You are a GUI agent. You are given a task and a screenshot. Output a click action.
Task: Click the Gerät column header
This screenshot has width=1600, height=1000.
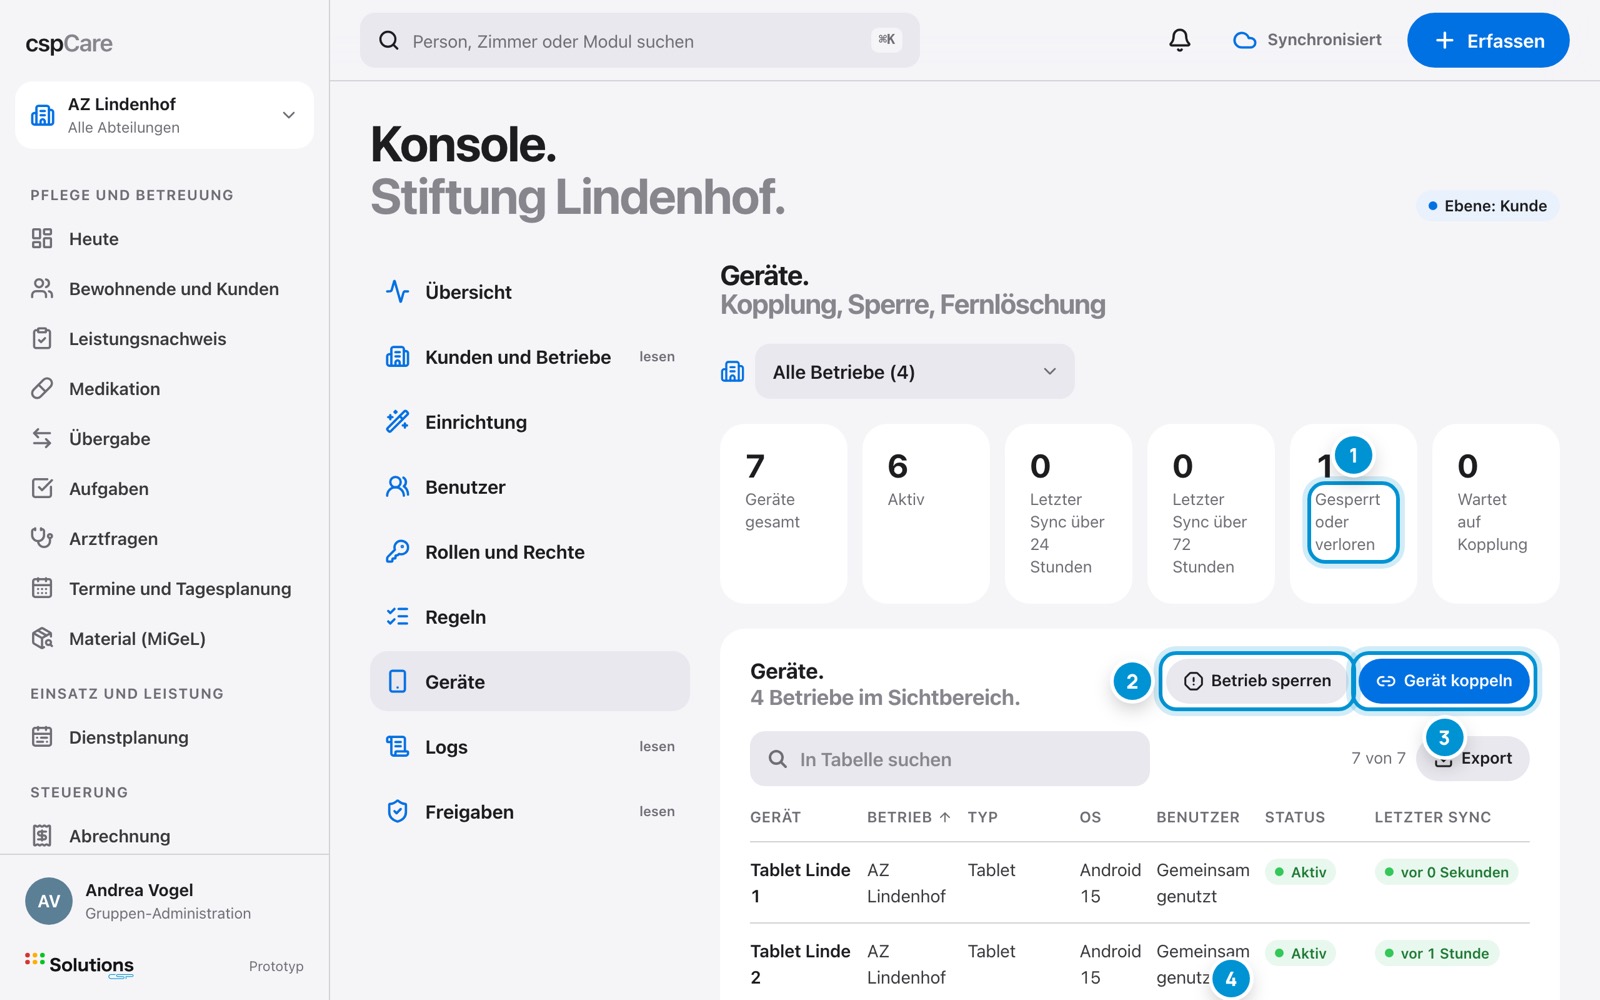(x=775, y=817)
